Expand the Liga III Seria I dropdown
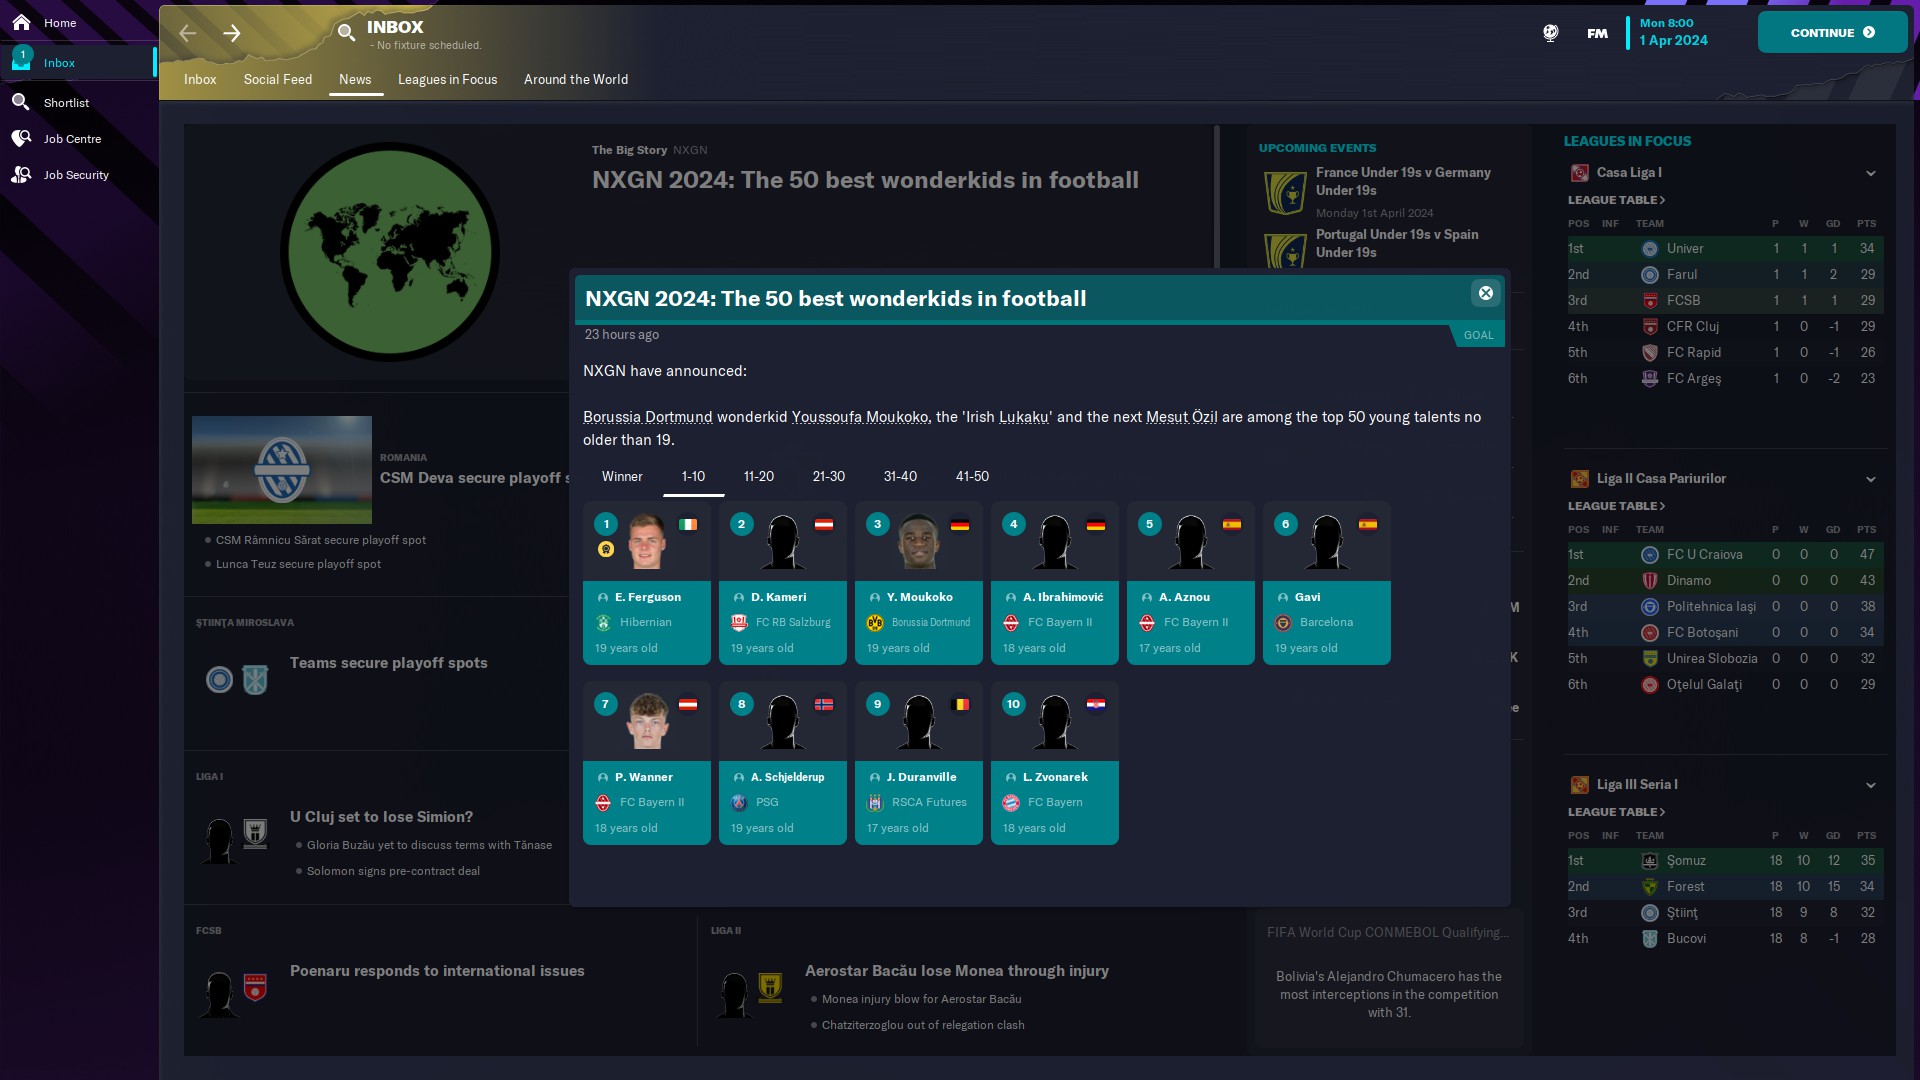This screenshot has height=1080, width=1920. coord(1870,785)
